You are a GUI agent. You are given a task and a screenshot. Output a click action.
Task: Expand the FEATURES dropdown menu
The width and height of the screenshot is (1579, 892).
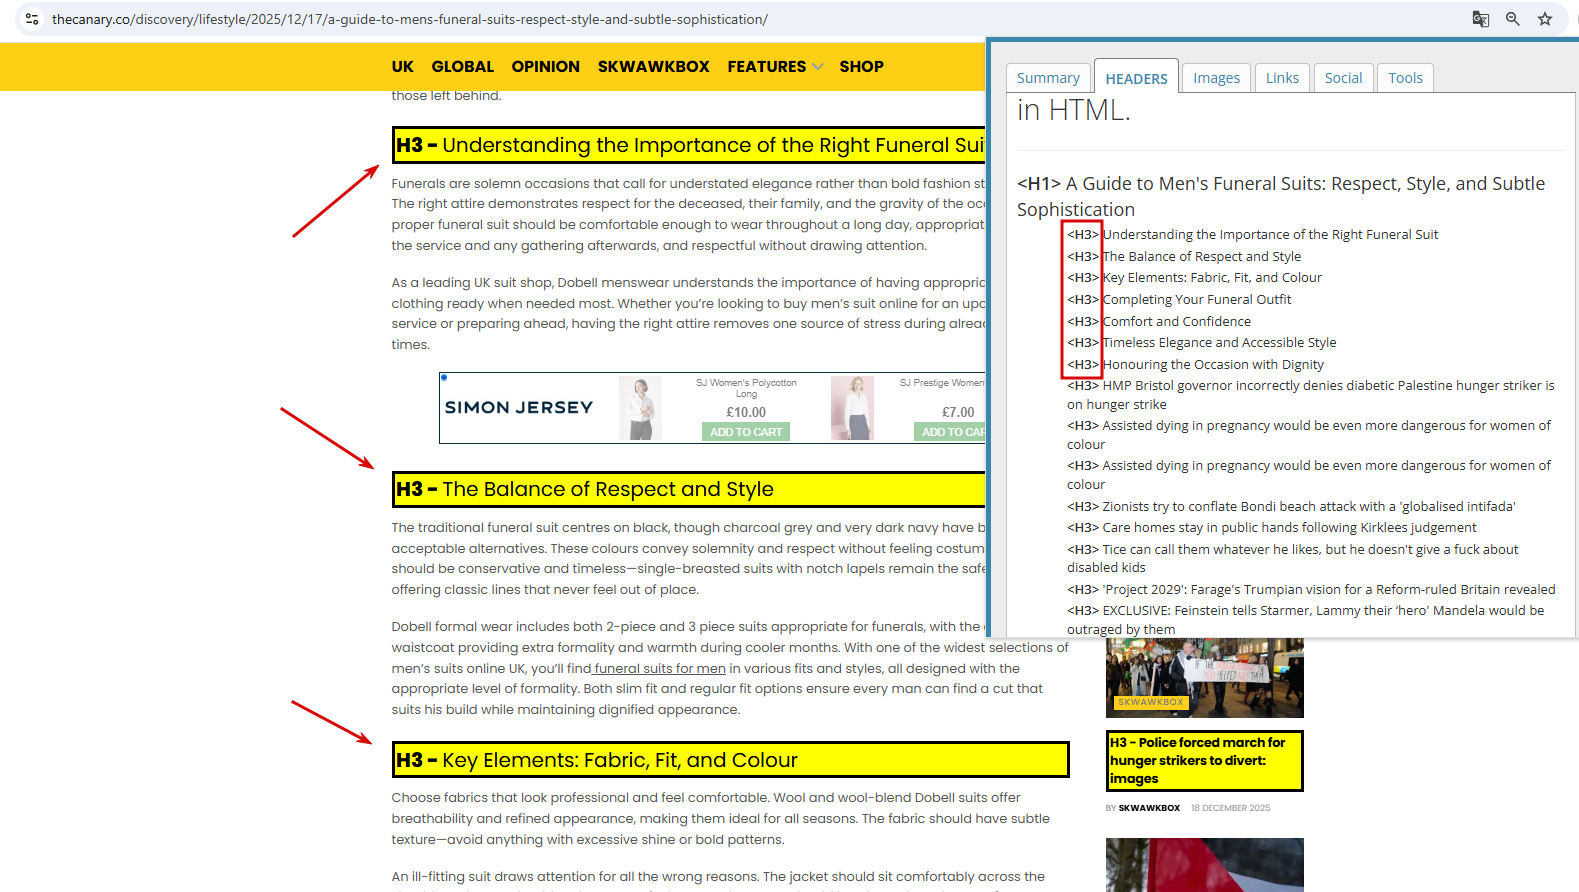[775, 66]
